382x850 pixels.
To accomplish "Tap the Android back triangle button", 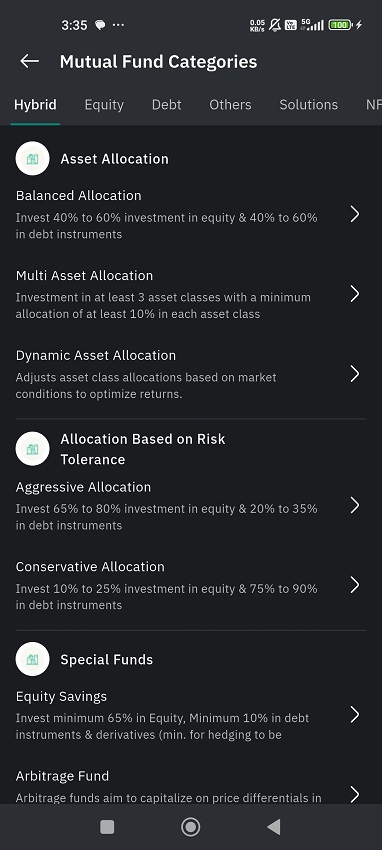I will coord(274,827).
